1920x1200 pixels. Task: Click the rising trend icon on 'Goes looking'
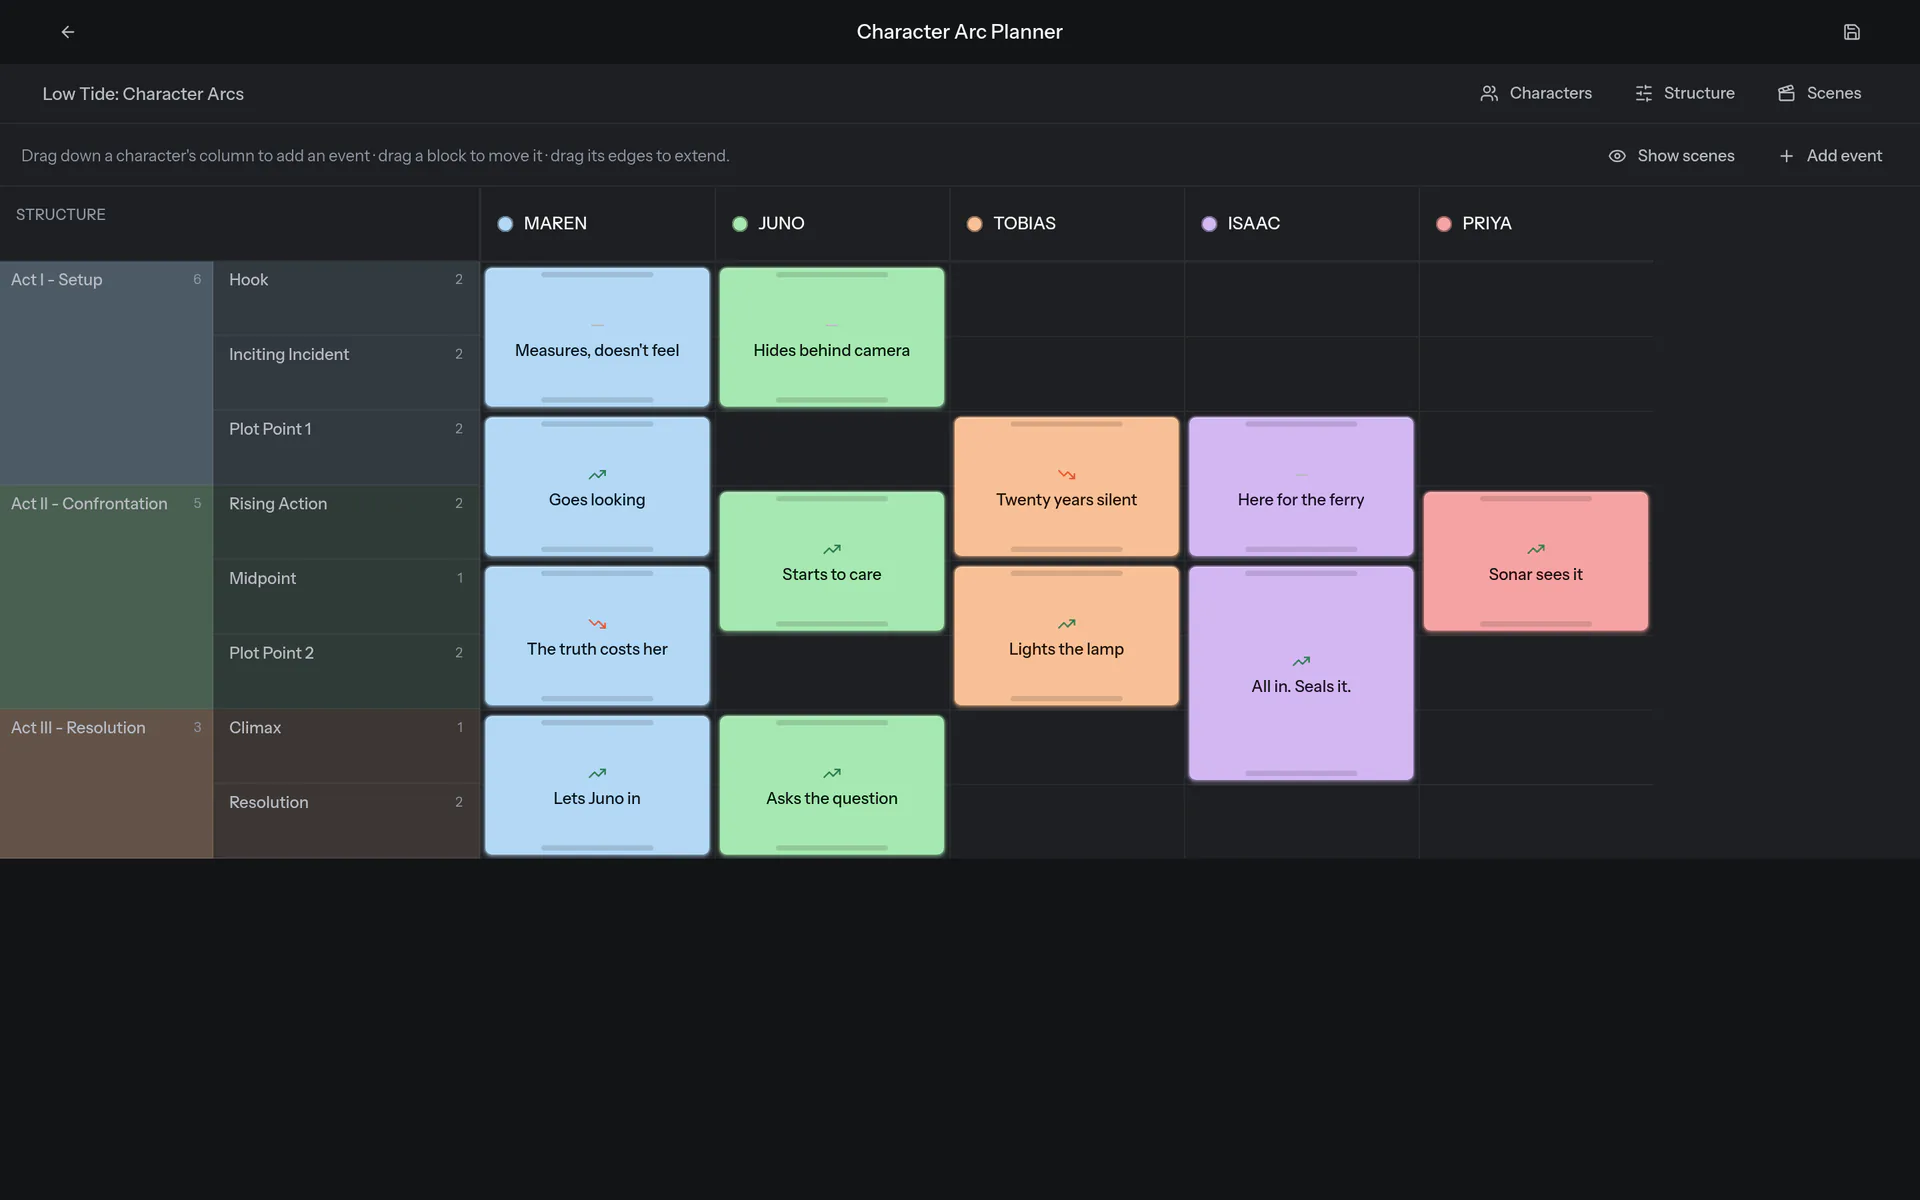click(597, 475)
